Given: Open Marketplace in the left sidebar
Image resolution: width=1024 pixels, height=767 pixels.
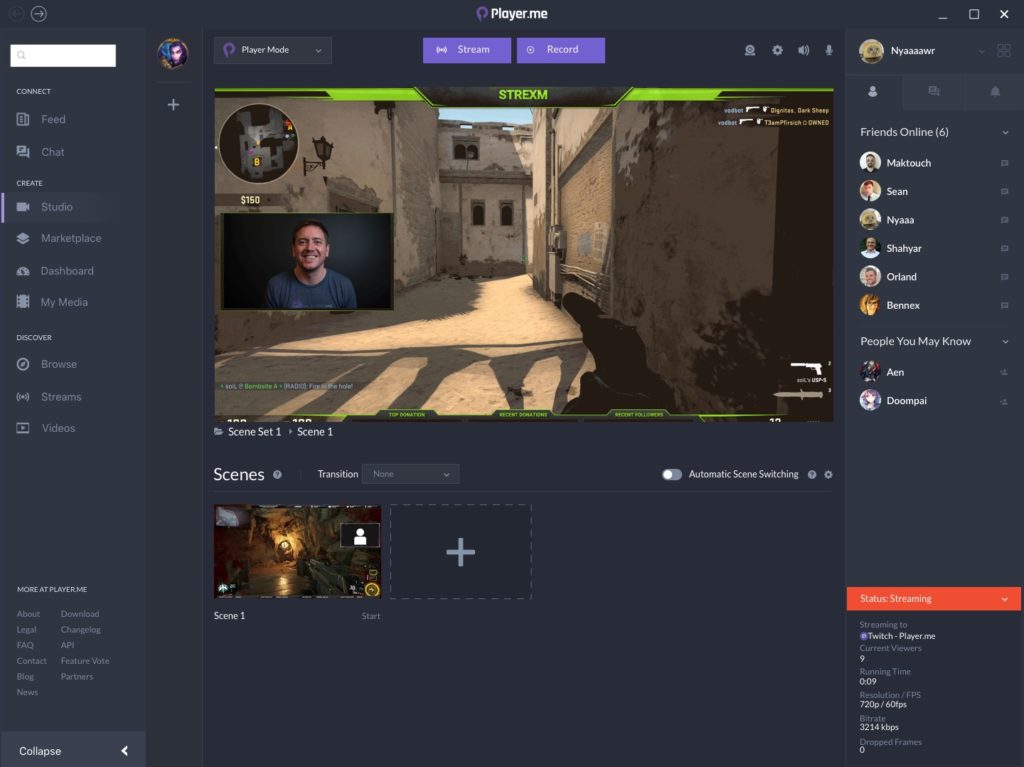Looking at the screenshot, I should pos(70,238).
